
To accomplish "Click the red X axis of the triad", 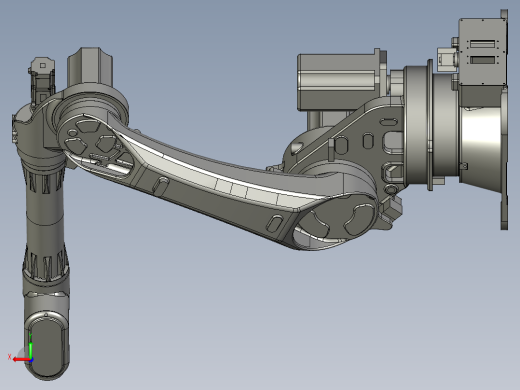I will pyautogui.click(x=21, y=360).
